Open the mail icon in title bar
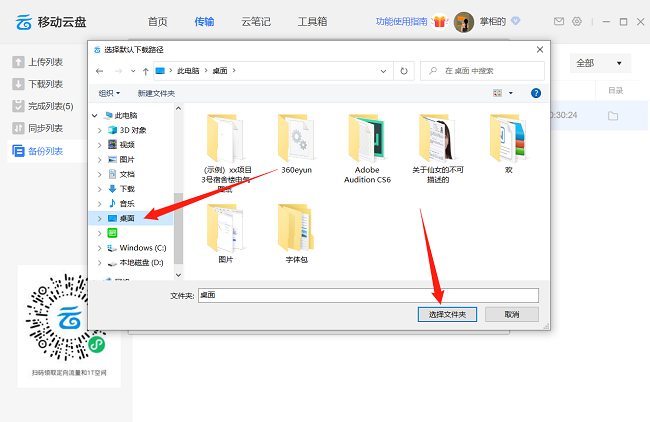The height and width of the screenshot is (422, 650). tap(559, 21)
